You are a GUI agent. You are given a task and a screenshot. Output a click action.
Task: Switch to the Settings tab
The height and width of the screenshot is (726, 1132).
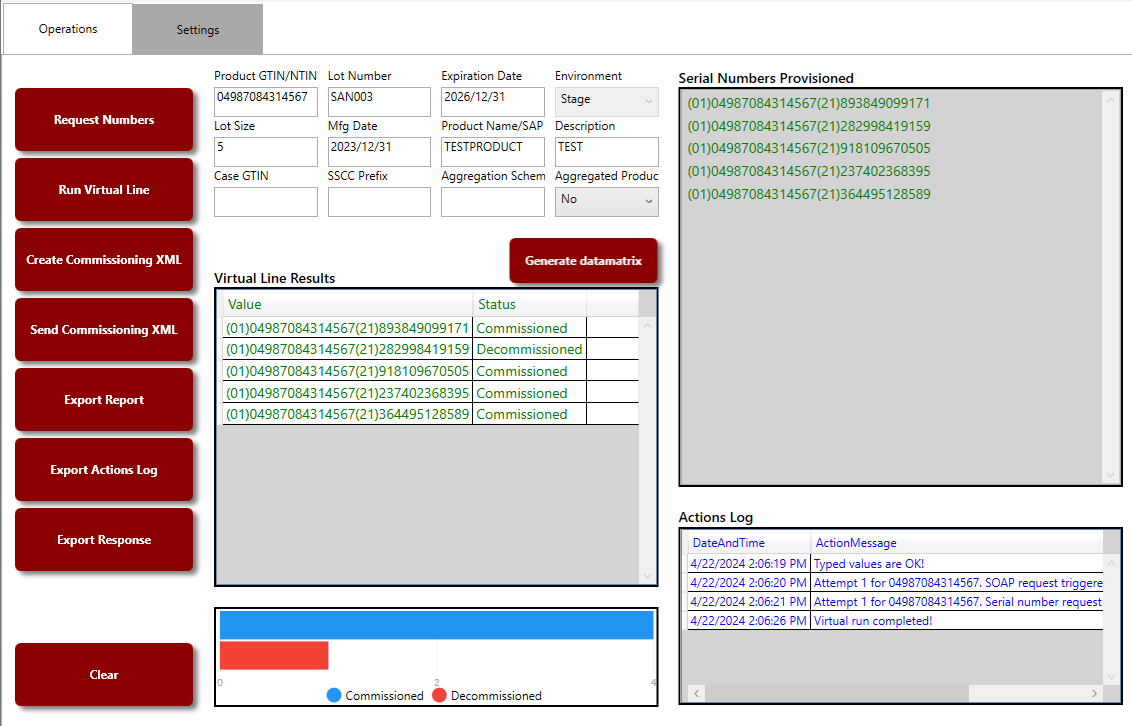[198, 30]
